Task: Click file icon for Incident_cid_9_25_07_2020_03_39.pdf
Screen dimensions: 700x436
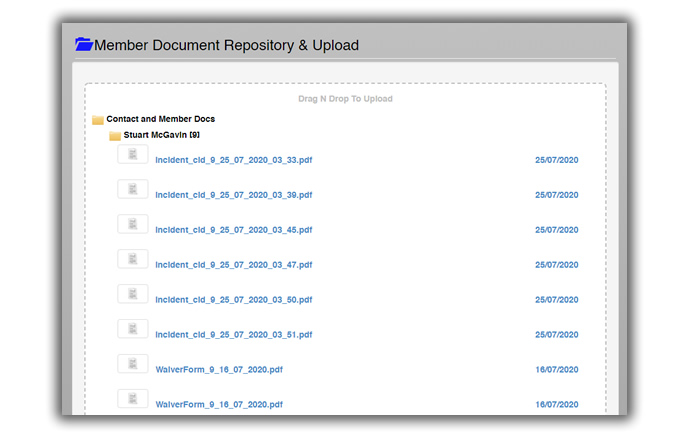Action: click(133, 189)
